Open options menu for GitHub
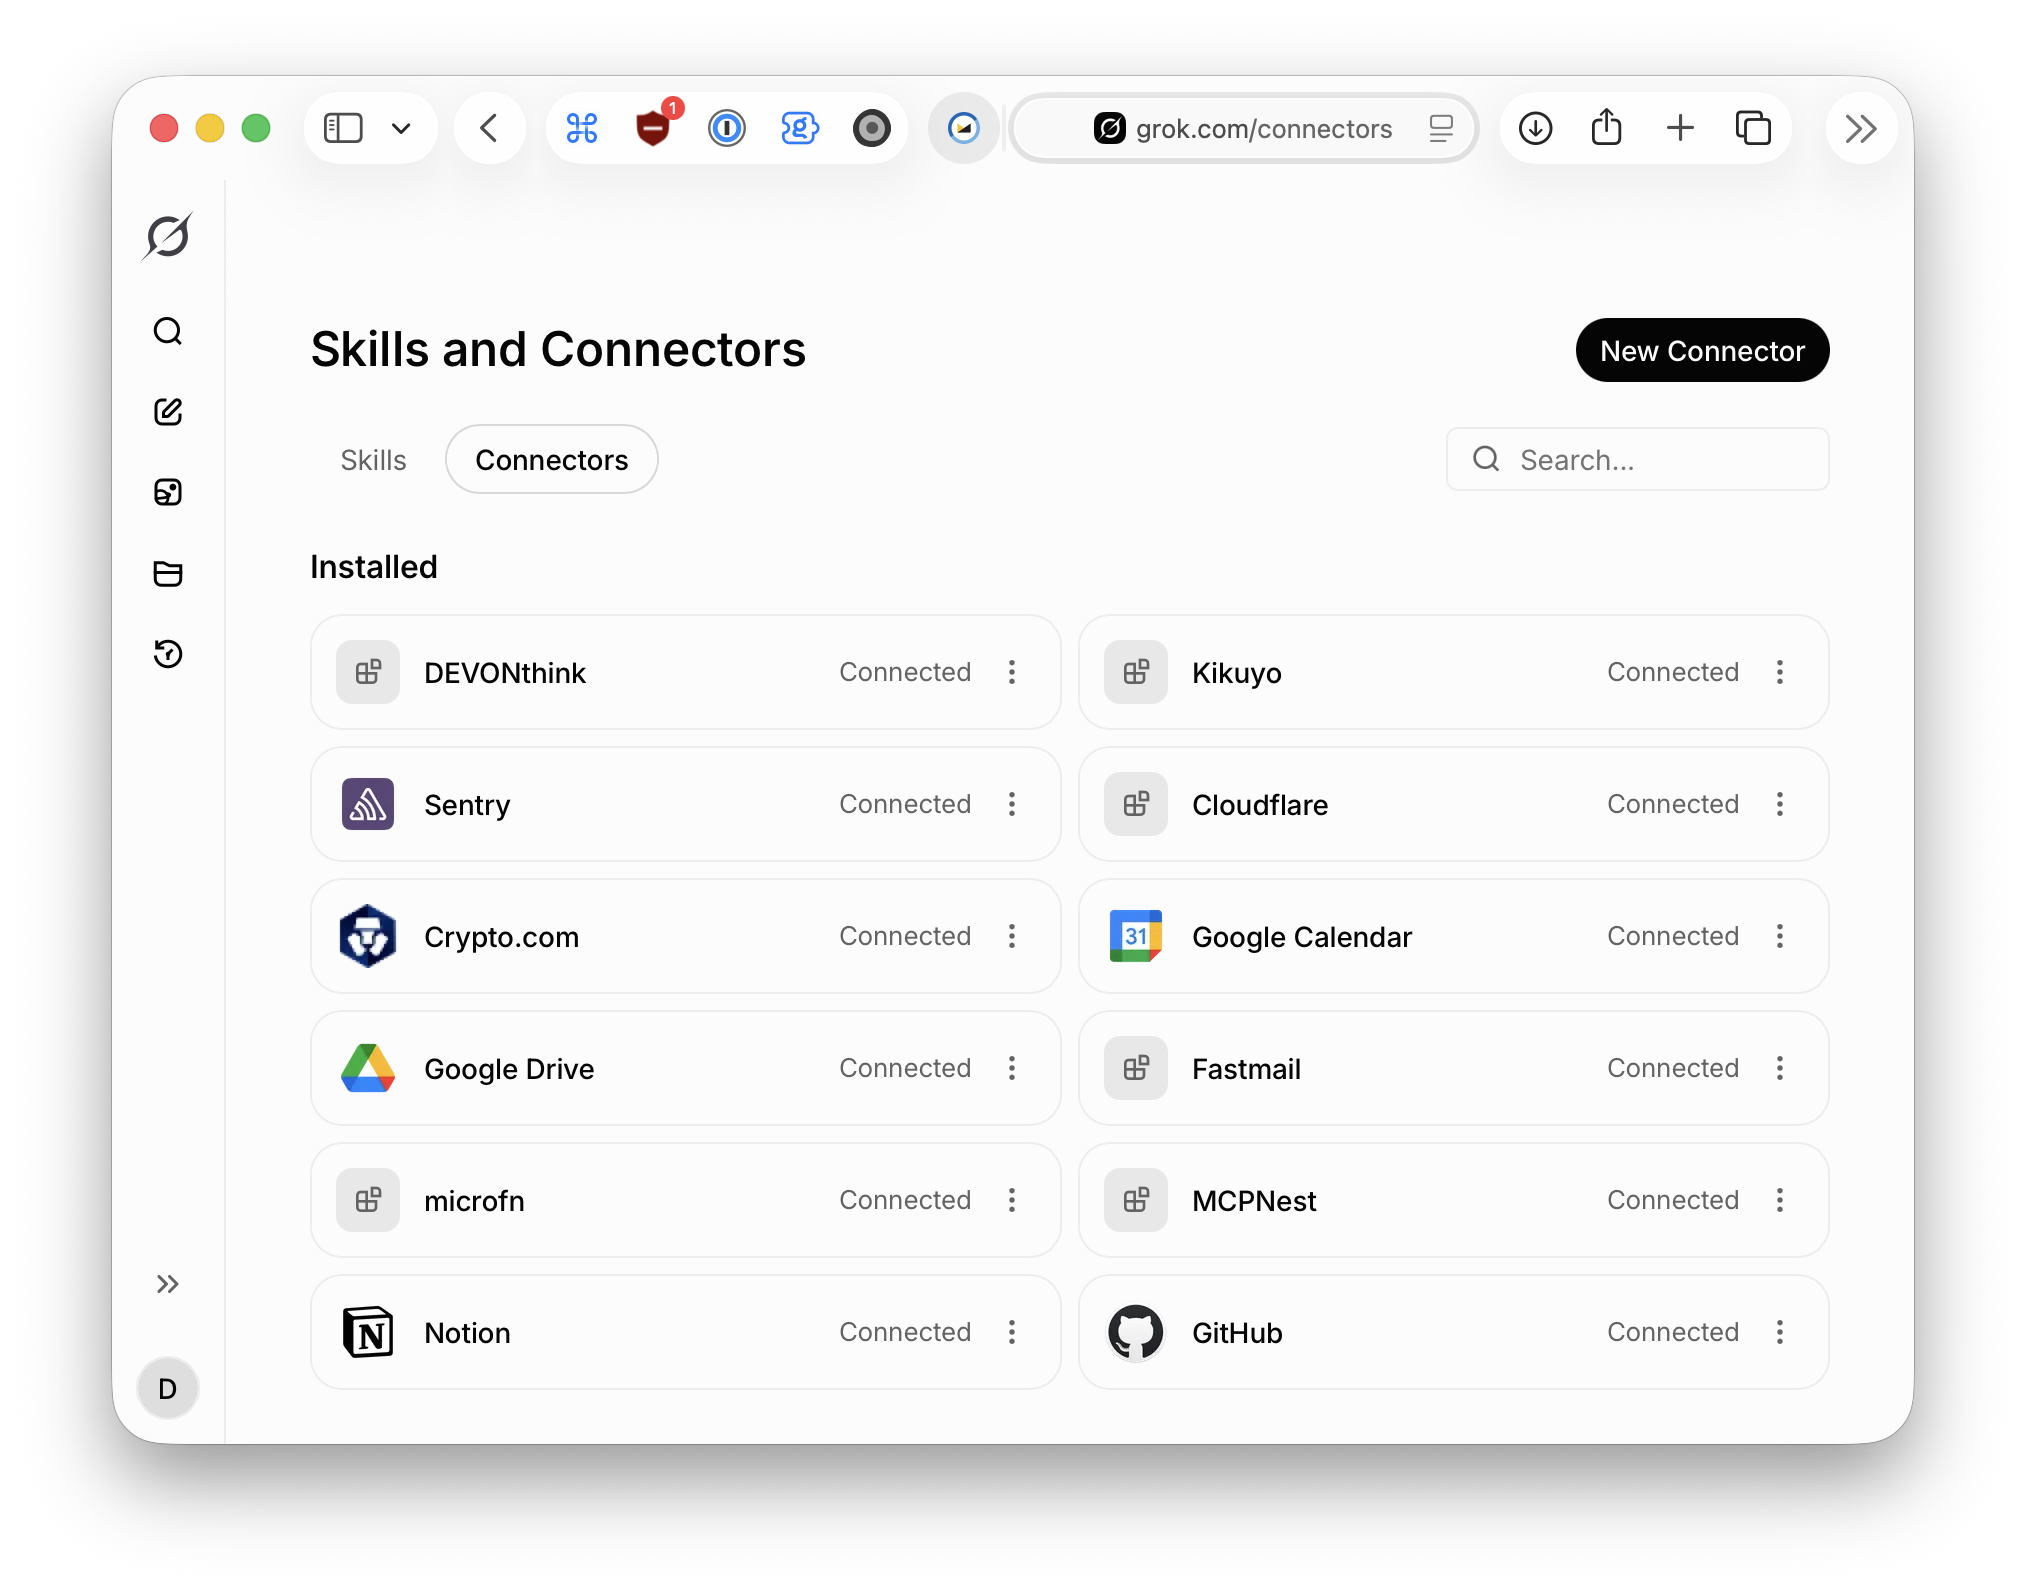2026x1592 pixels. coord(1780,1332)
